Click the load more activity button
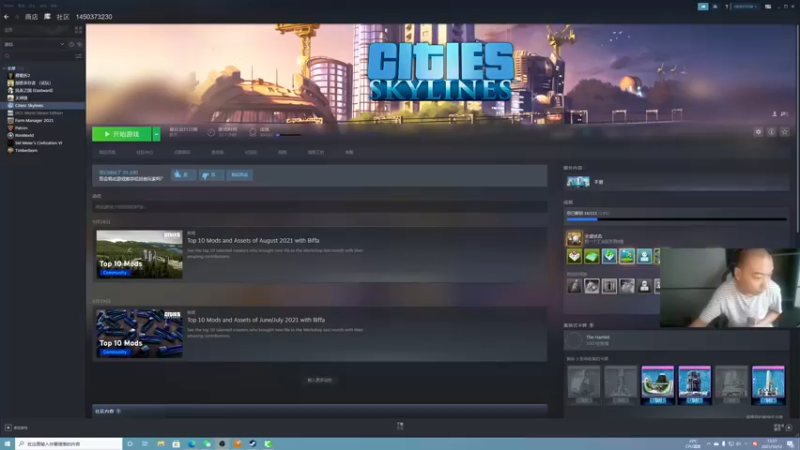The height and width of the screenshot is (450, 800). click(319, 380)
